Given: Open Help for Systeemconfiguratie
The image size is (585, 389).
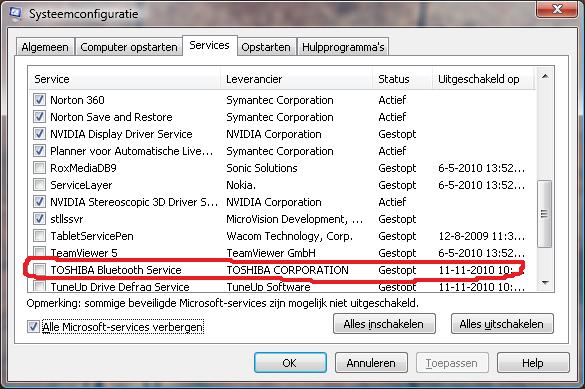Looking at the screenshot, I should [x=533, y=363].
